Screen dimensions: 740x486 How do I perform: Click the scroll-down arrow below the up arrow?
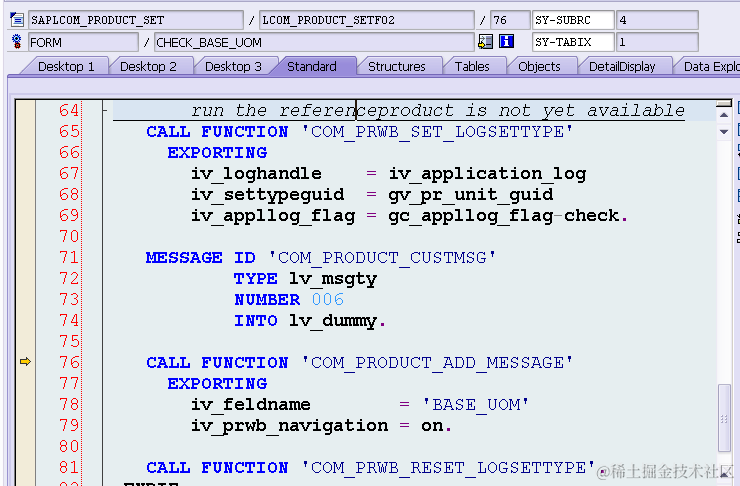(x=724, y=132)
